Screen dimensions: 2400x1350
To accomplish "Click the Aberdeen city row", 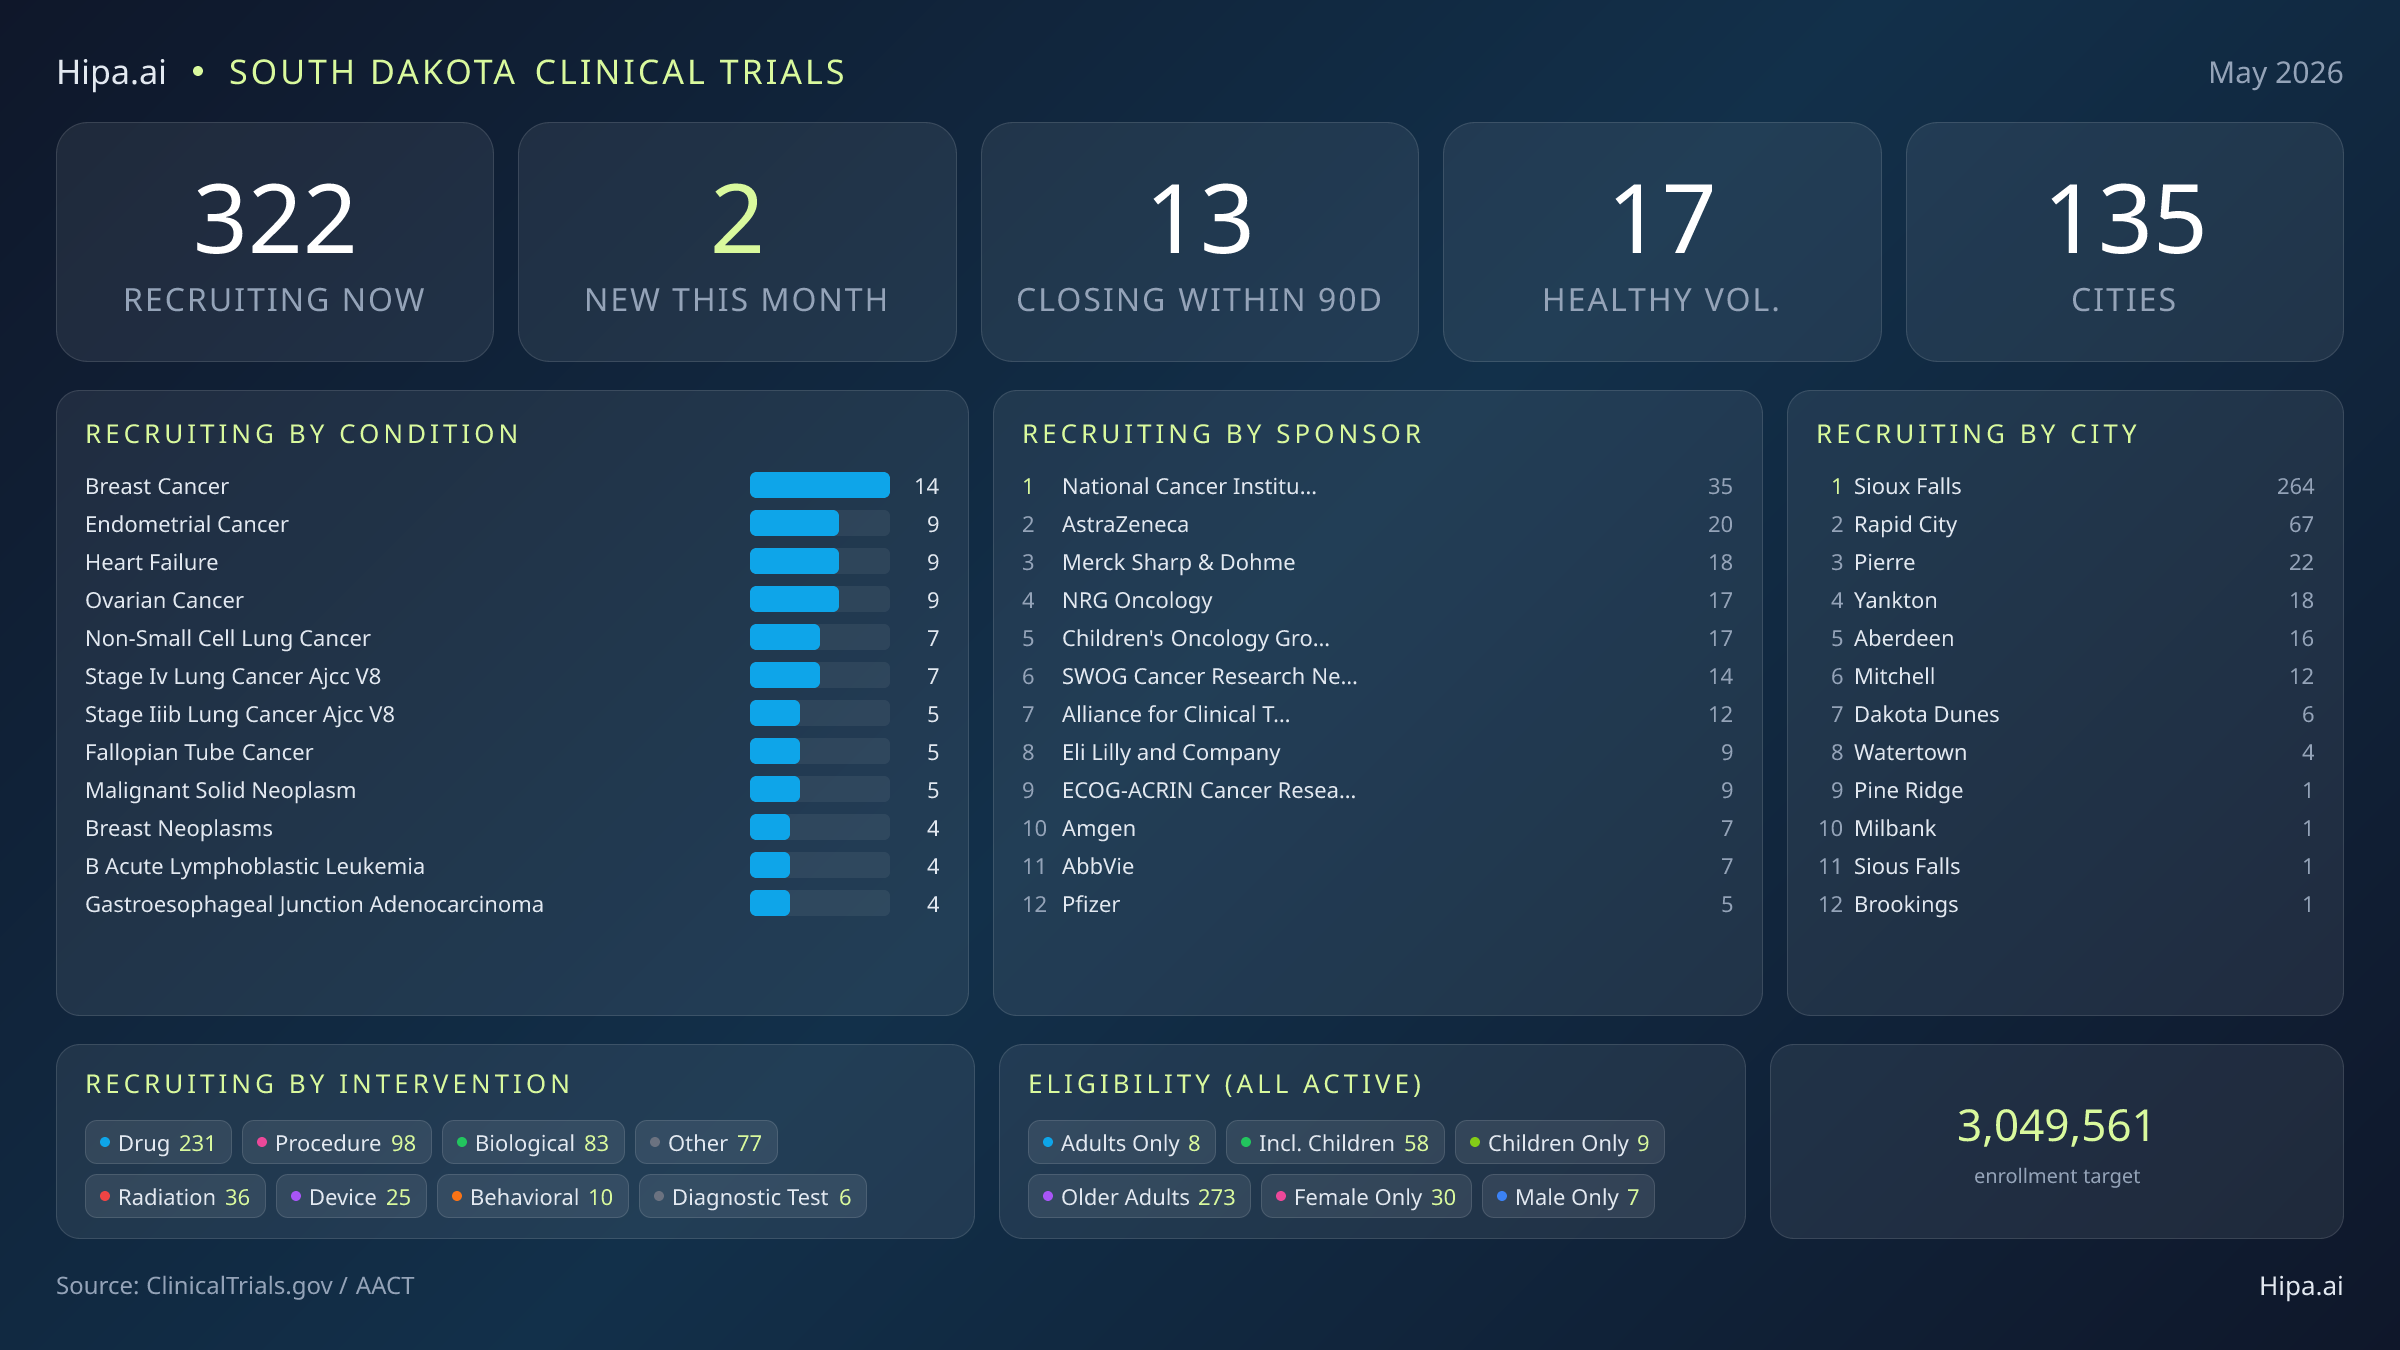I will pos(2065,637).
